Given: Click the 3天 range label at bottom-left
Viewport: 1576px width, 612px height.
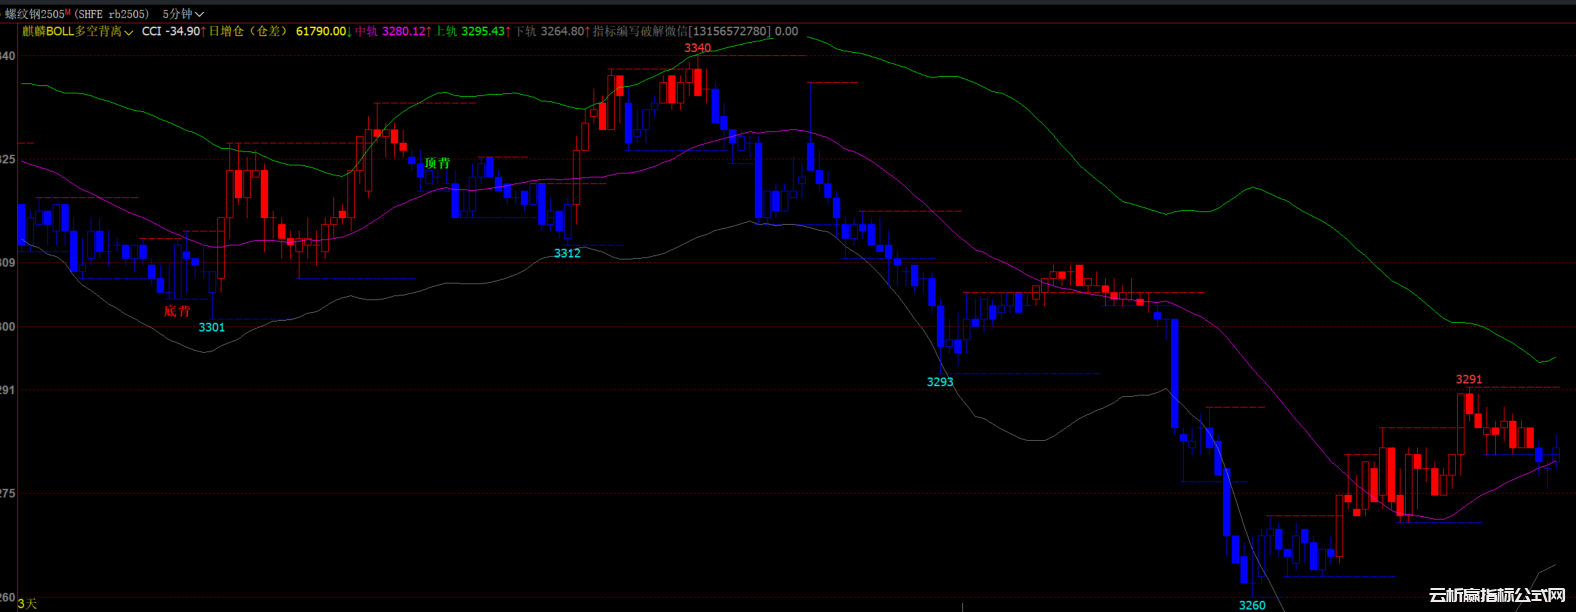Looking at the screenshot, I should point(27,603).
